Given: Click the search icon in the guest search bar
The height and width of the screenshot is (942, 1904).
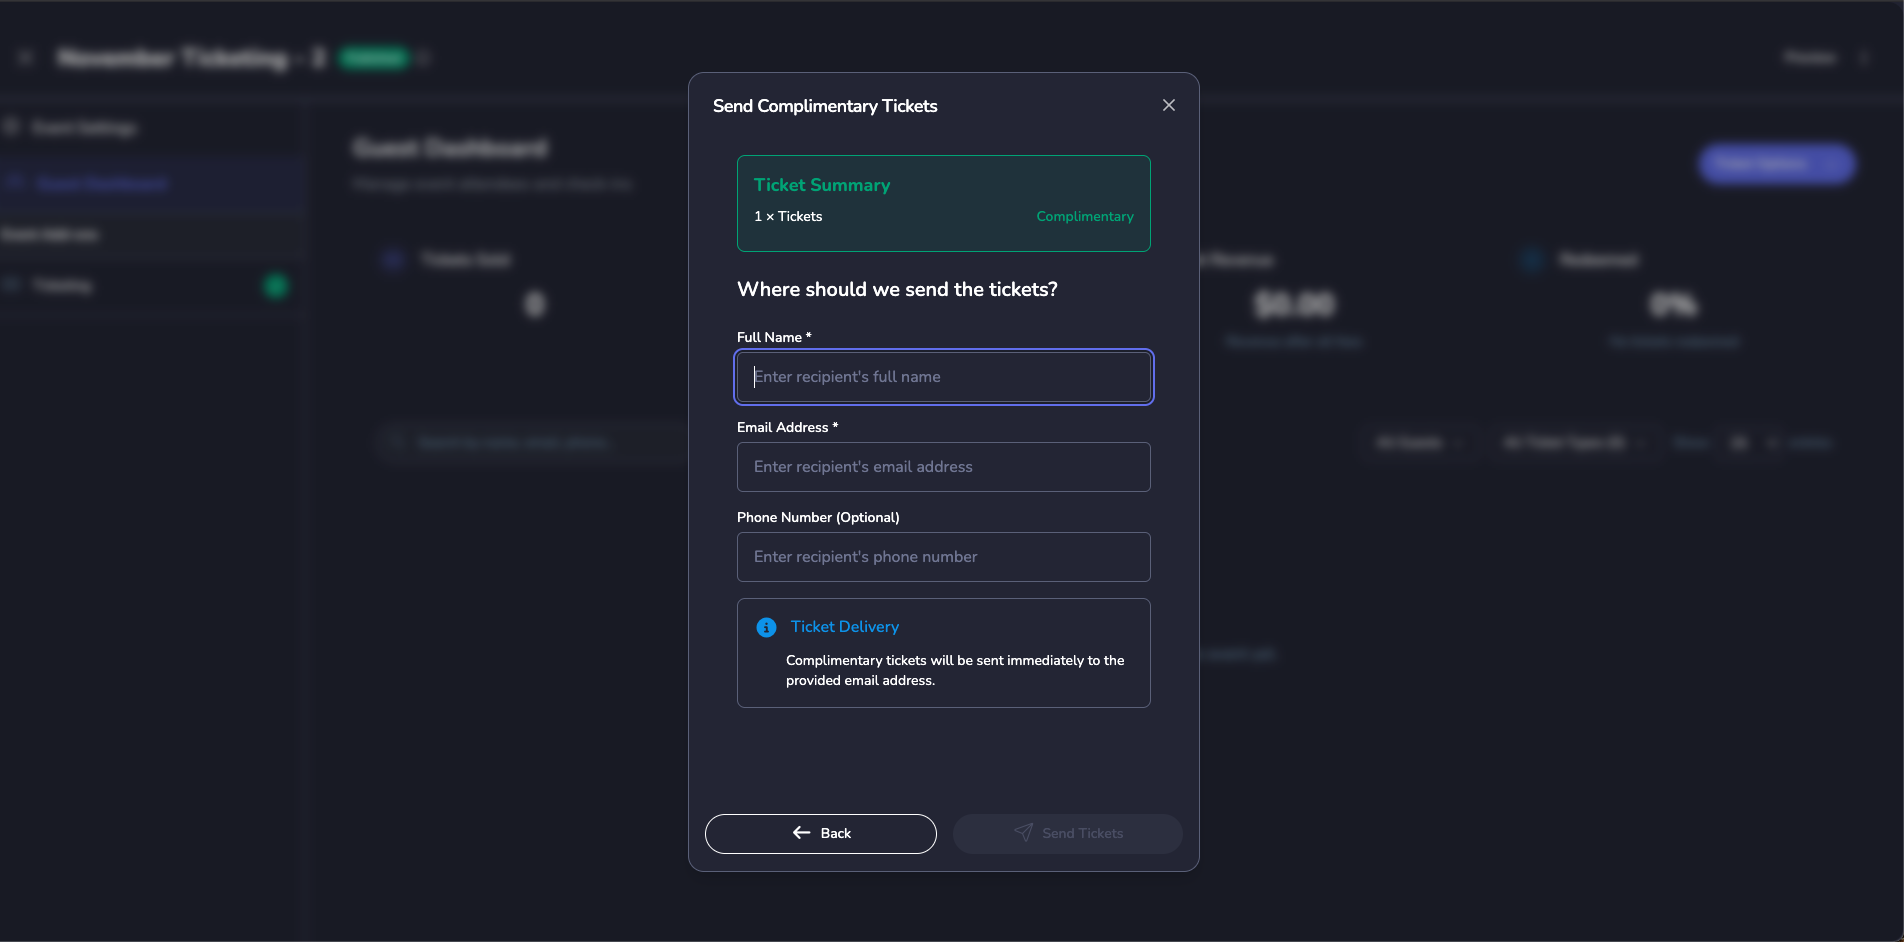Looking at the screenshot, I should (394, 442).
